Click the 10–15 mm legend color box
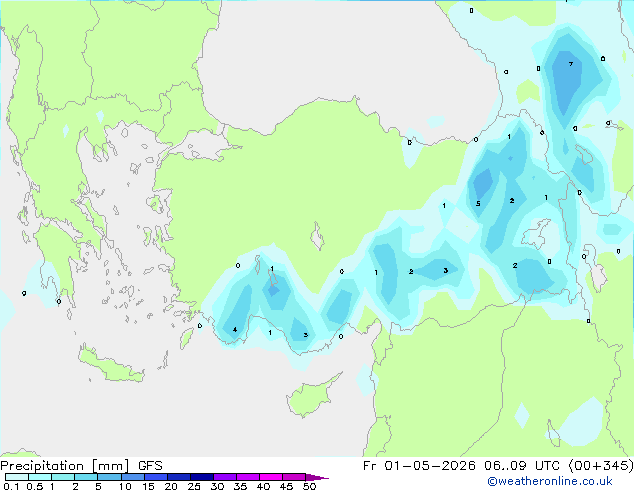 click(133, 477)
